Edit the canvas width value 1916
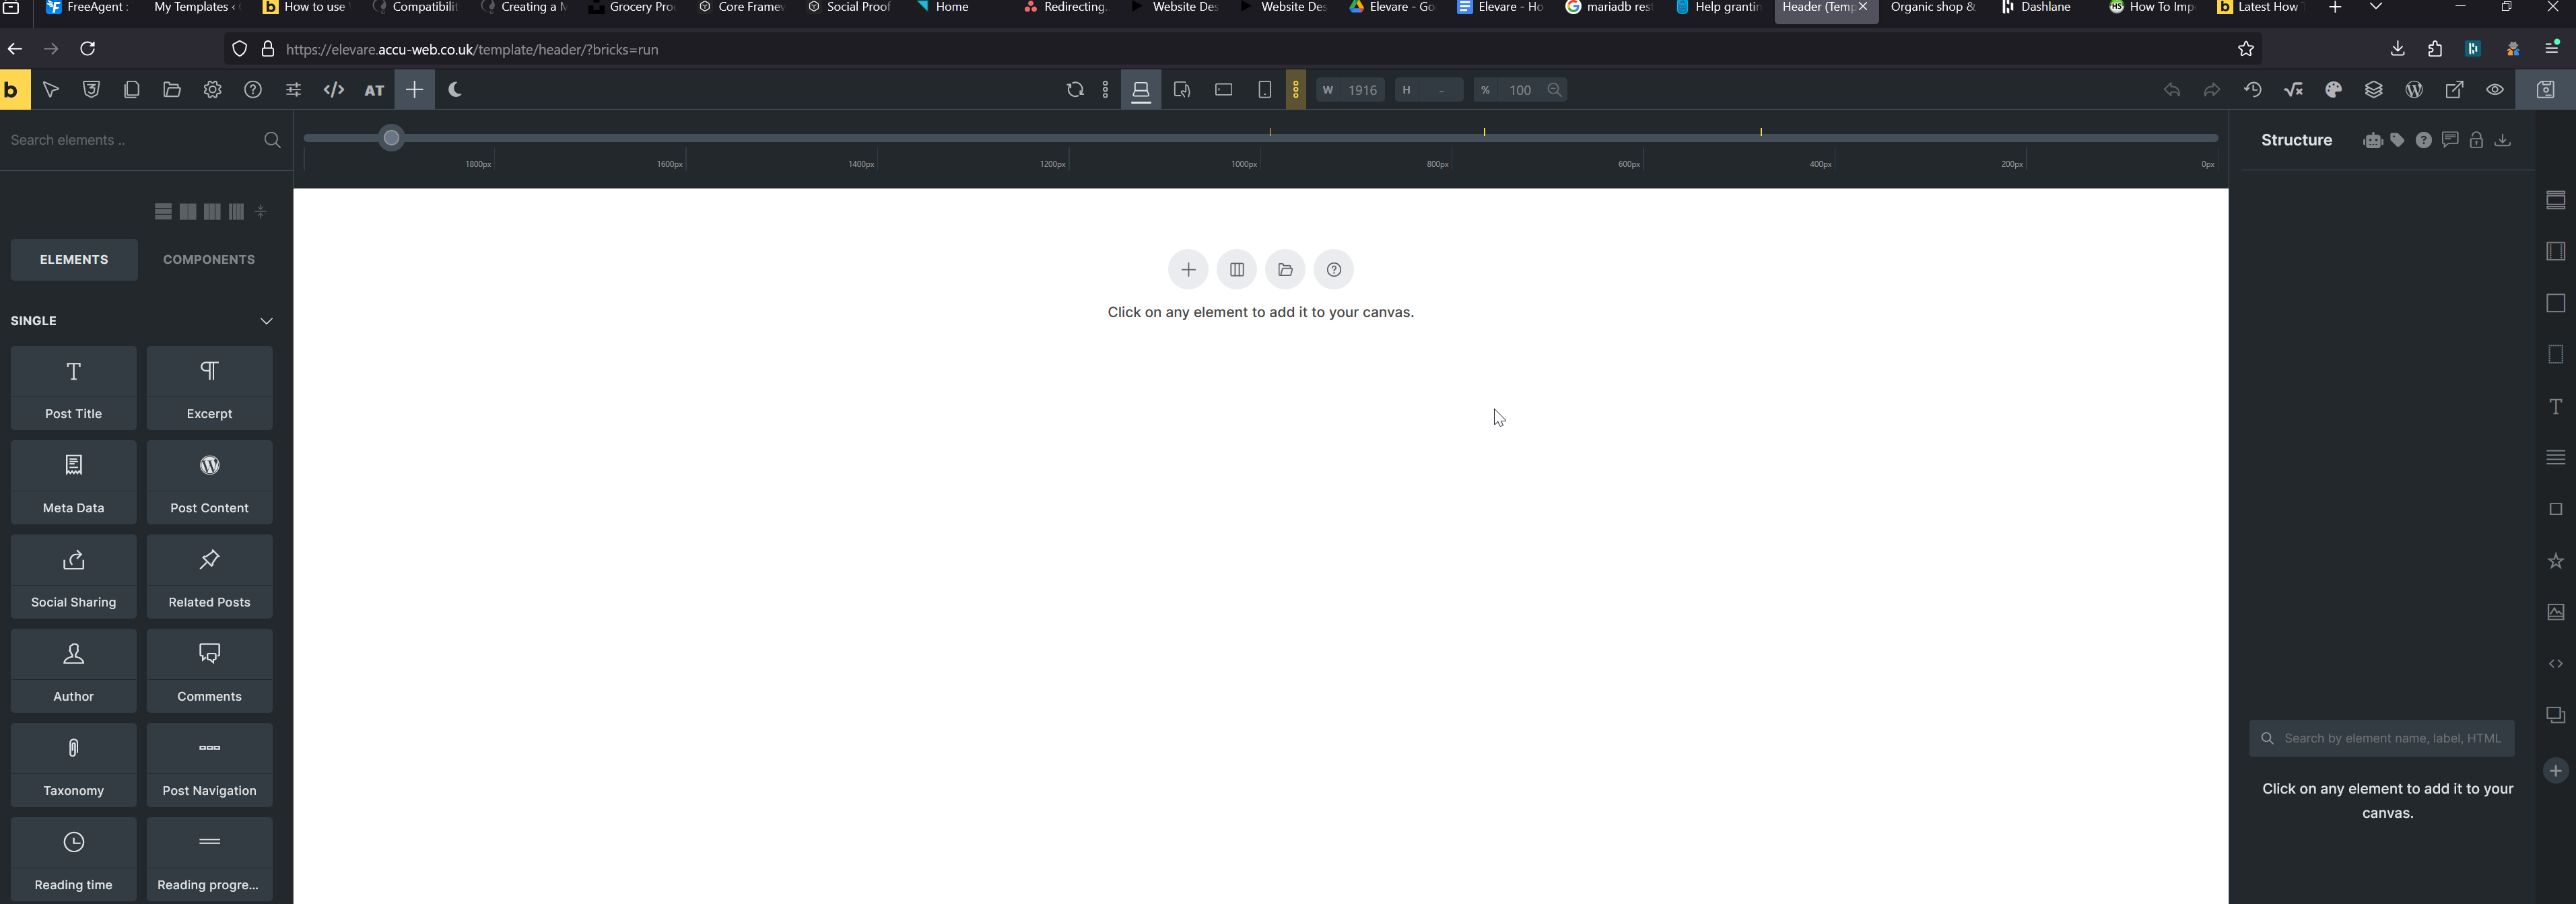 pos(1363,90)
